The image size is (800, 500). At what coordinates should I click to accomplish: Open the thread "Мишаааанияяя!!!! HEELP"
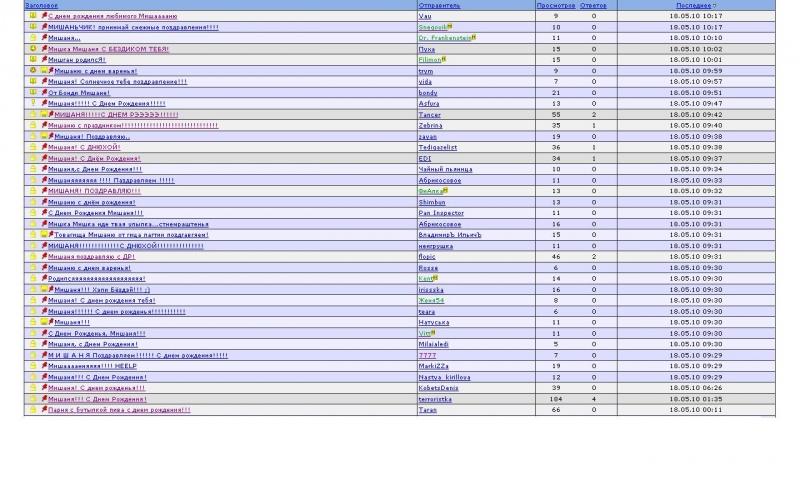[92, 366]
